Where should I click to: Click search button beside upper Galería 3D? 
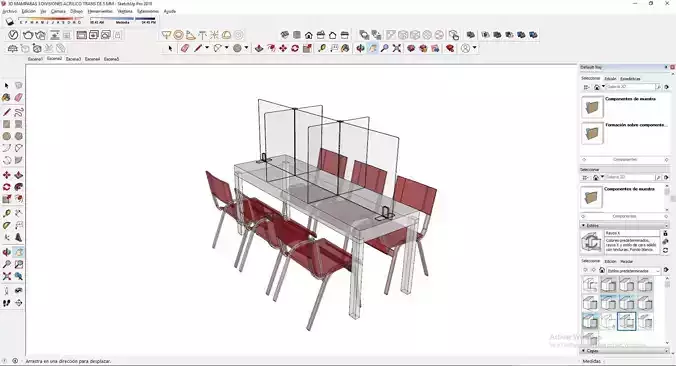pyautogui.click(x=658, y=87)
